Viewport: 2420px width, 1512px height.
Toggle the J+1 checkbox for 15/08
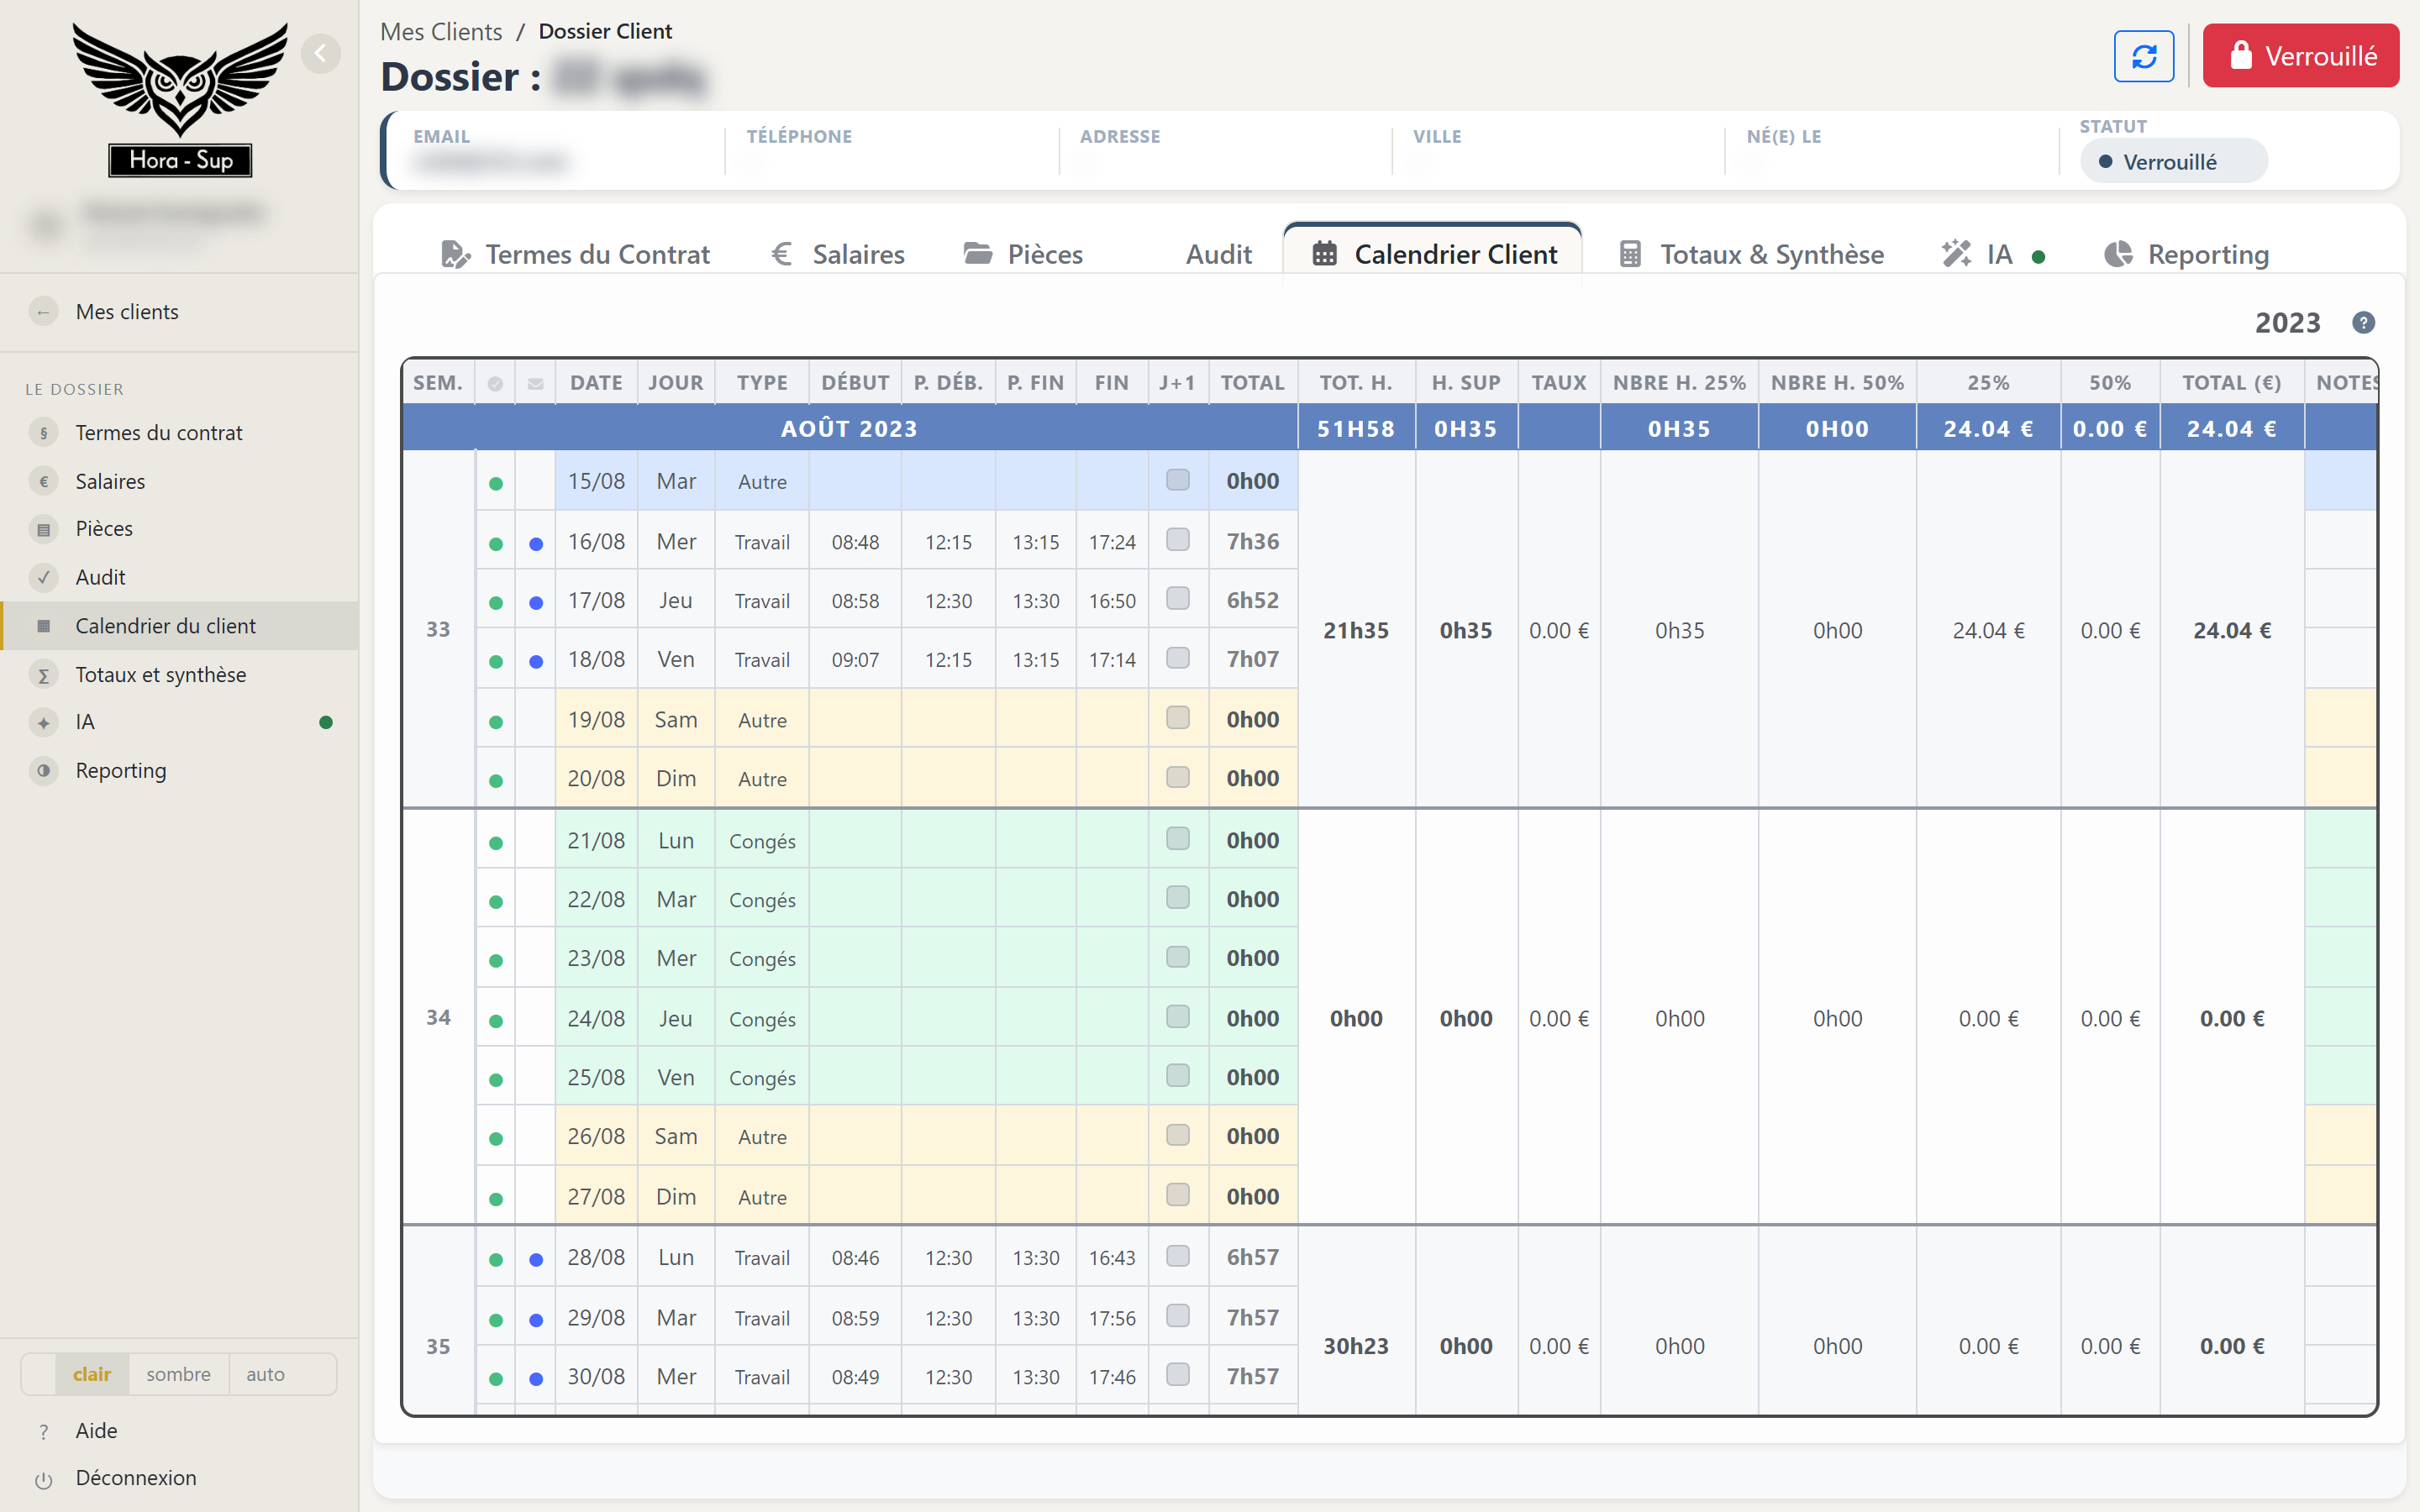(1178, 480)
